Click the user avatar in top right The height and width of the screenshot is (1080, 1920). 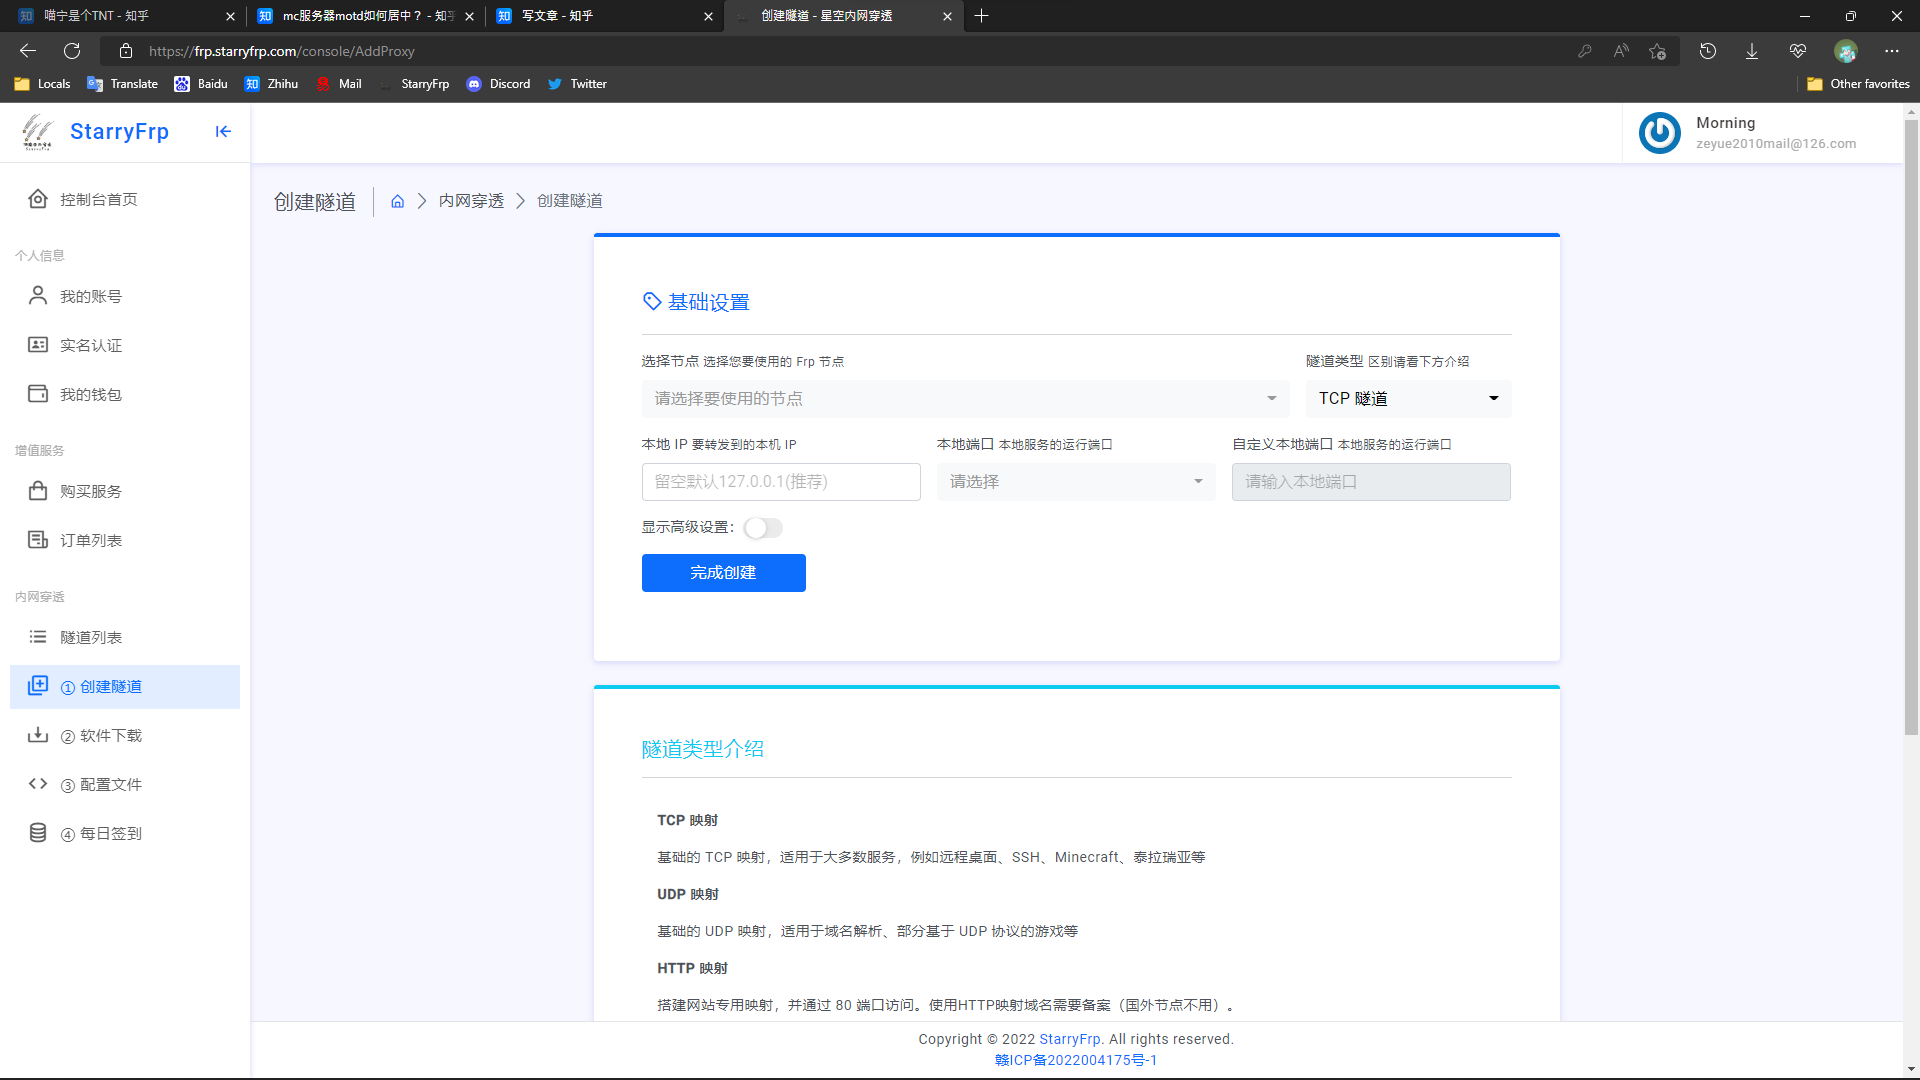[x=1660, y=132]
